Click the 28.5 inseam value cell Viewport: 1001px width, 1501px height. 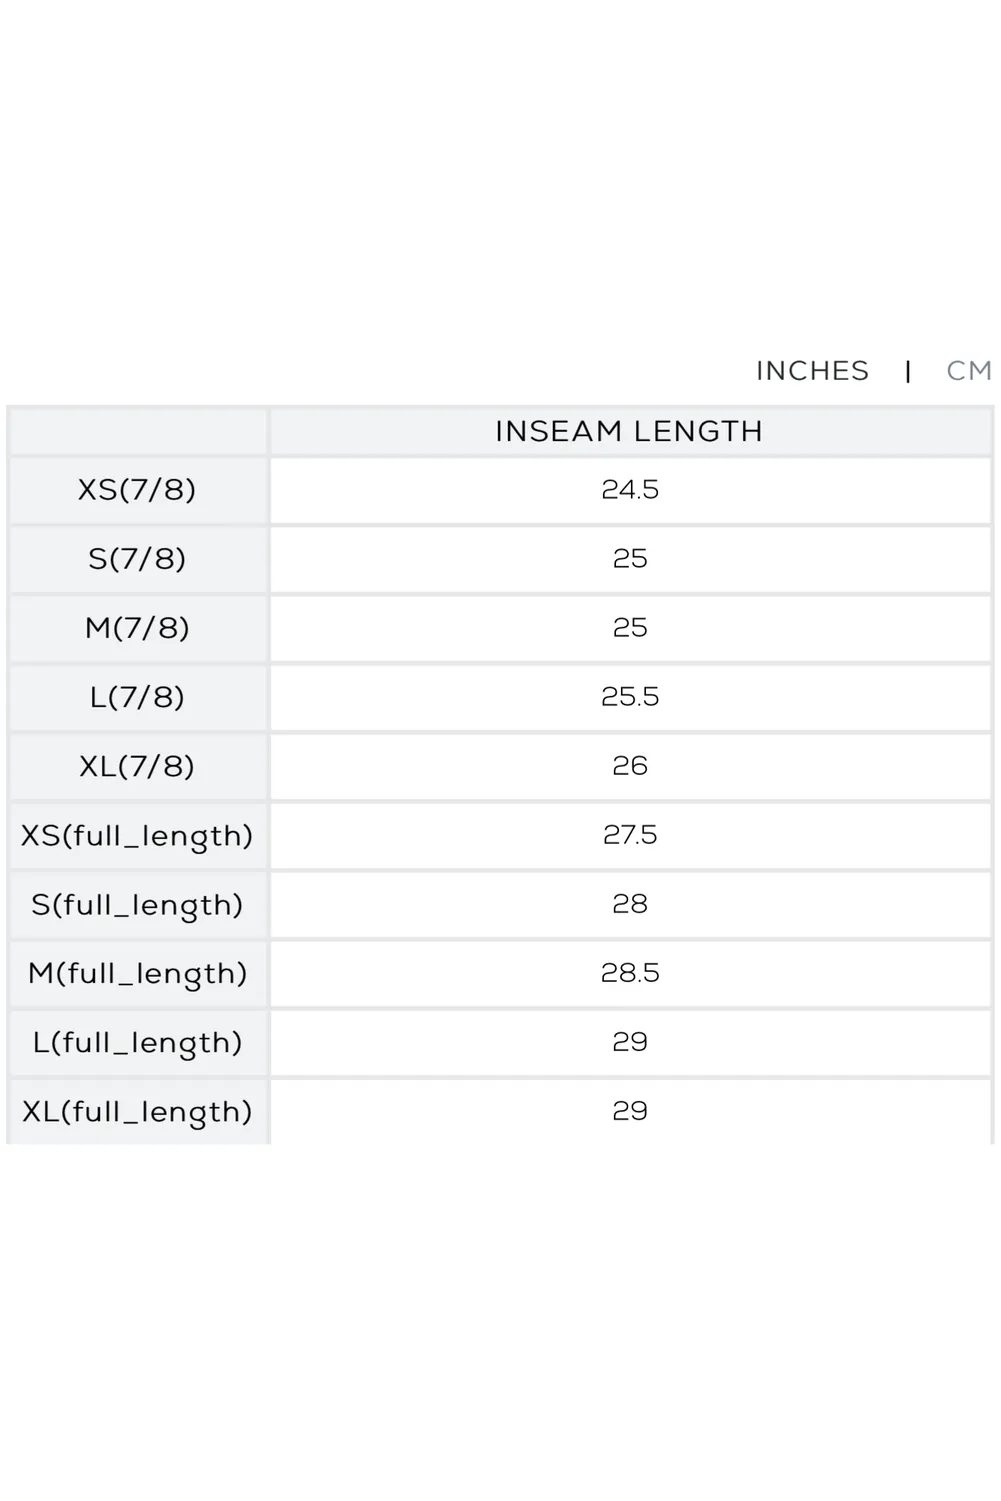[630, 973]
